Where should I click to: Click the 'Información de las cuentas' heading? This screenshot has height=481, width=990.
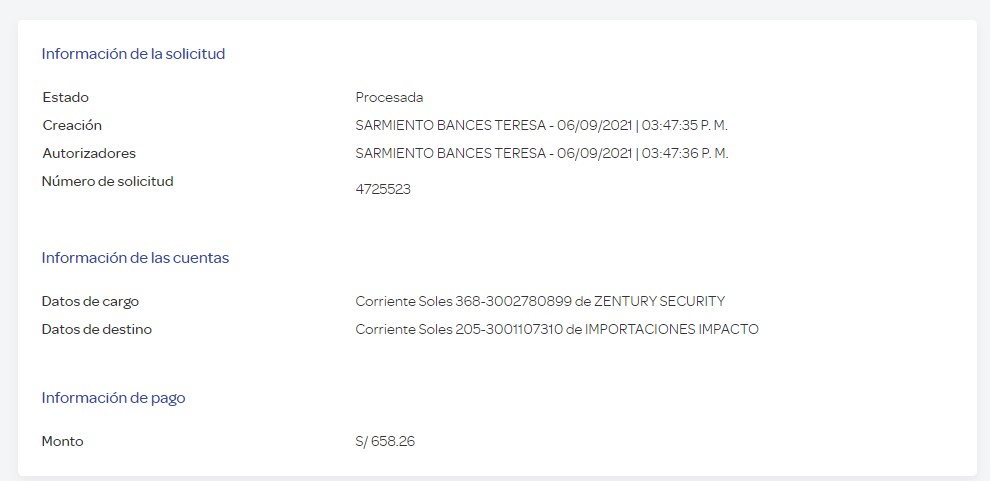(x=135, y=258)
